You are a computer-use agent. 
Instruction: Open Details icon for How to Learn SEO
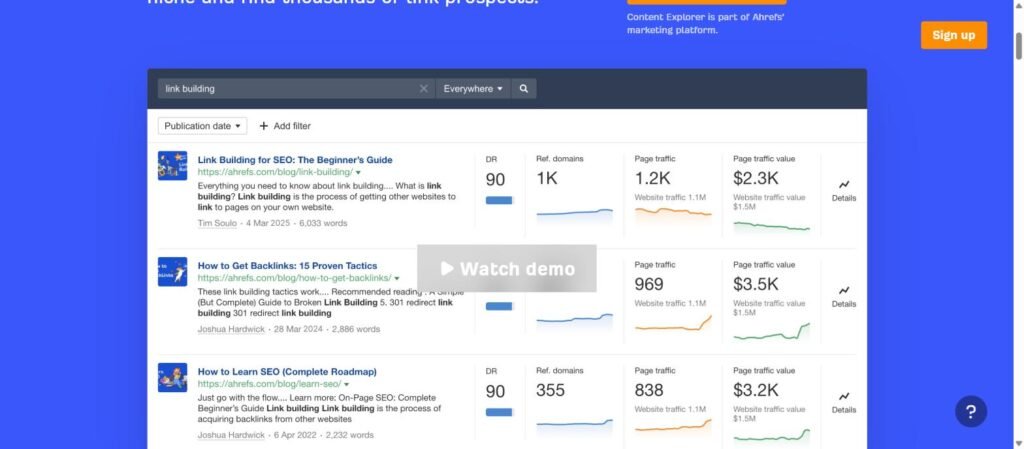[x=844, y=403]
